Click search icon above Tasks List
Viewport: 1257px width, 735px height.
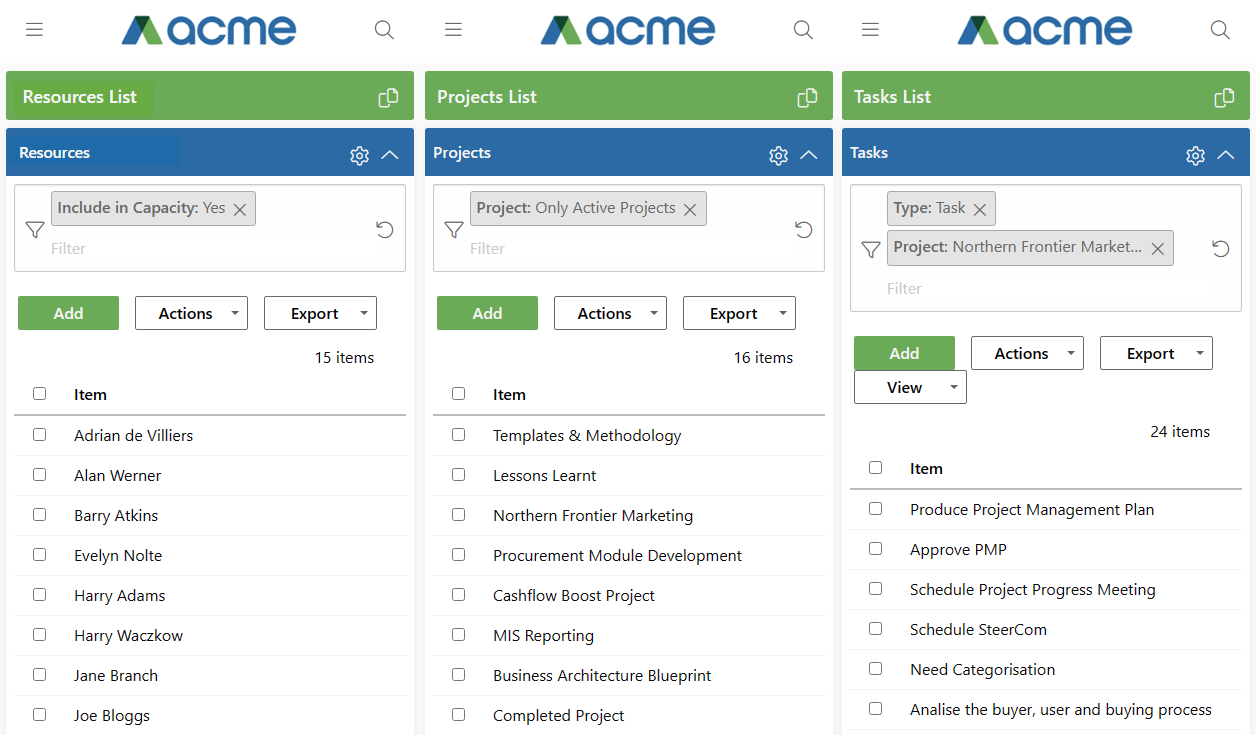1220,30
